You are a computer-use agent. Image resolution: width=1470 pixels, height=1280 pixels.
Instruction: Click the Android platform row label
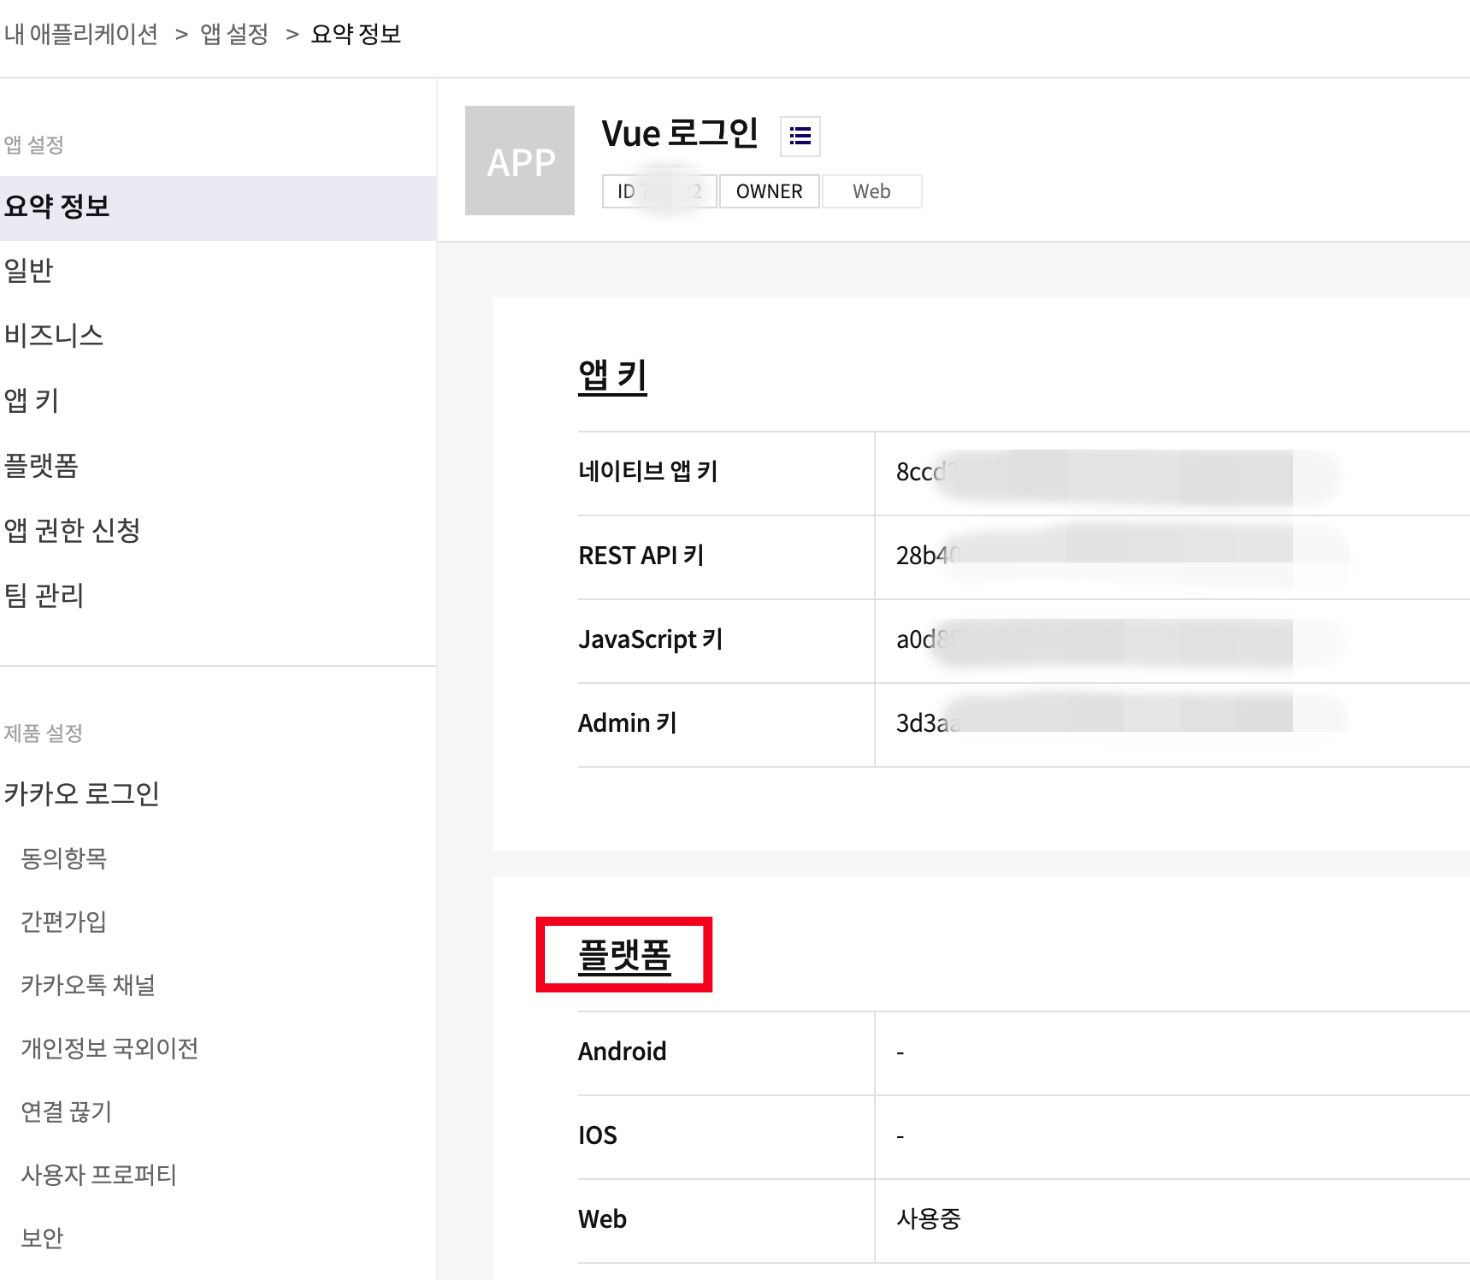point(622,1051)
